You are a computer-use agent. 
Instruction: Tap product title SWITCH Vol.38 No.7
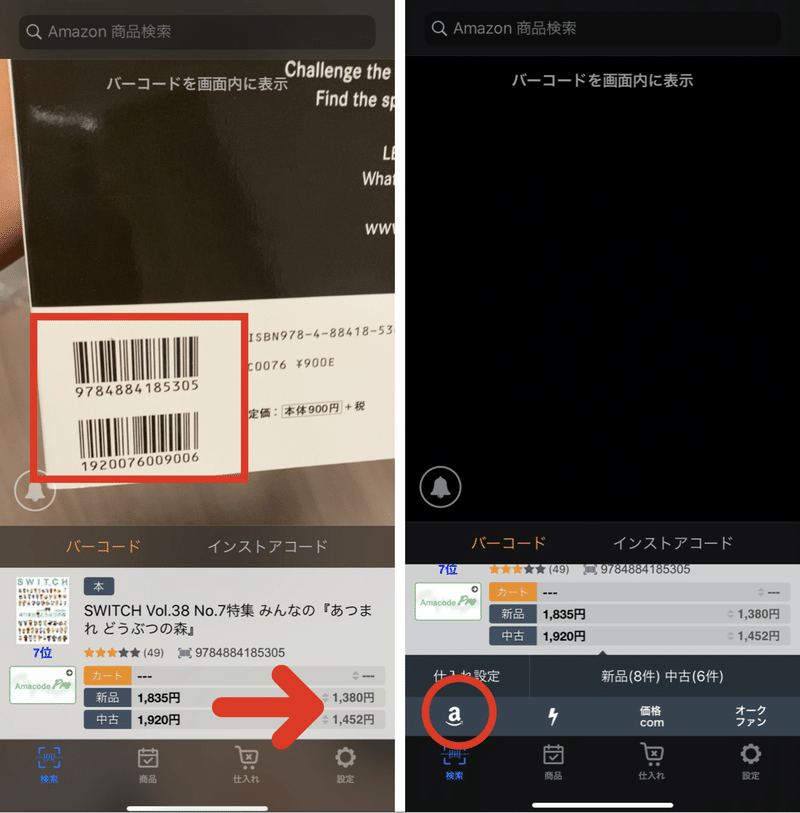[x=228, y=619]
